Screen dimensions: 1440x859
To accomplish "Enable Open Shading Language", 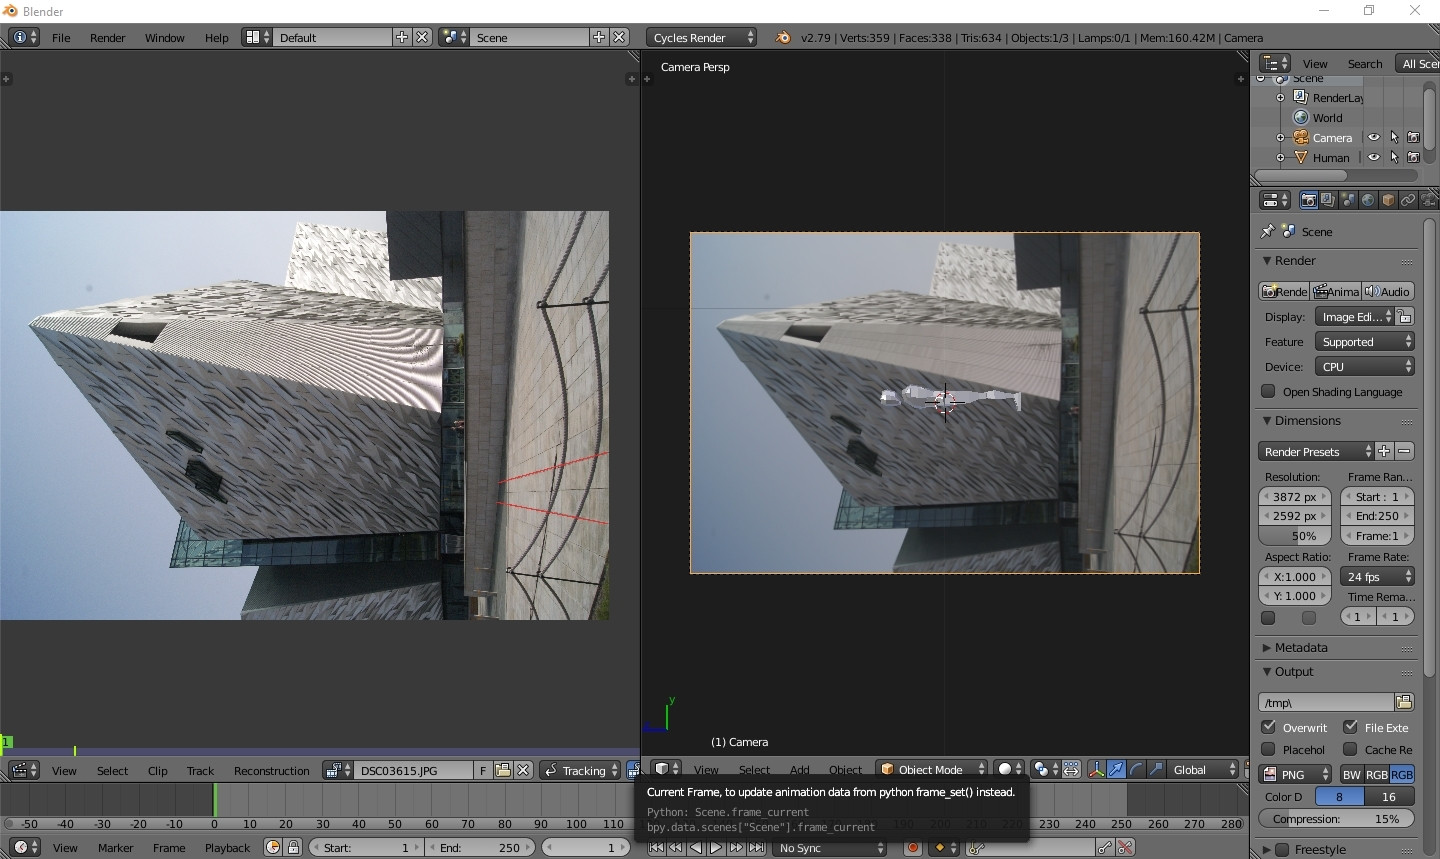I will [1268, 392].
